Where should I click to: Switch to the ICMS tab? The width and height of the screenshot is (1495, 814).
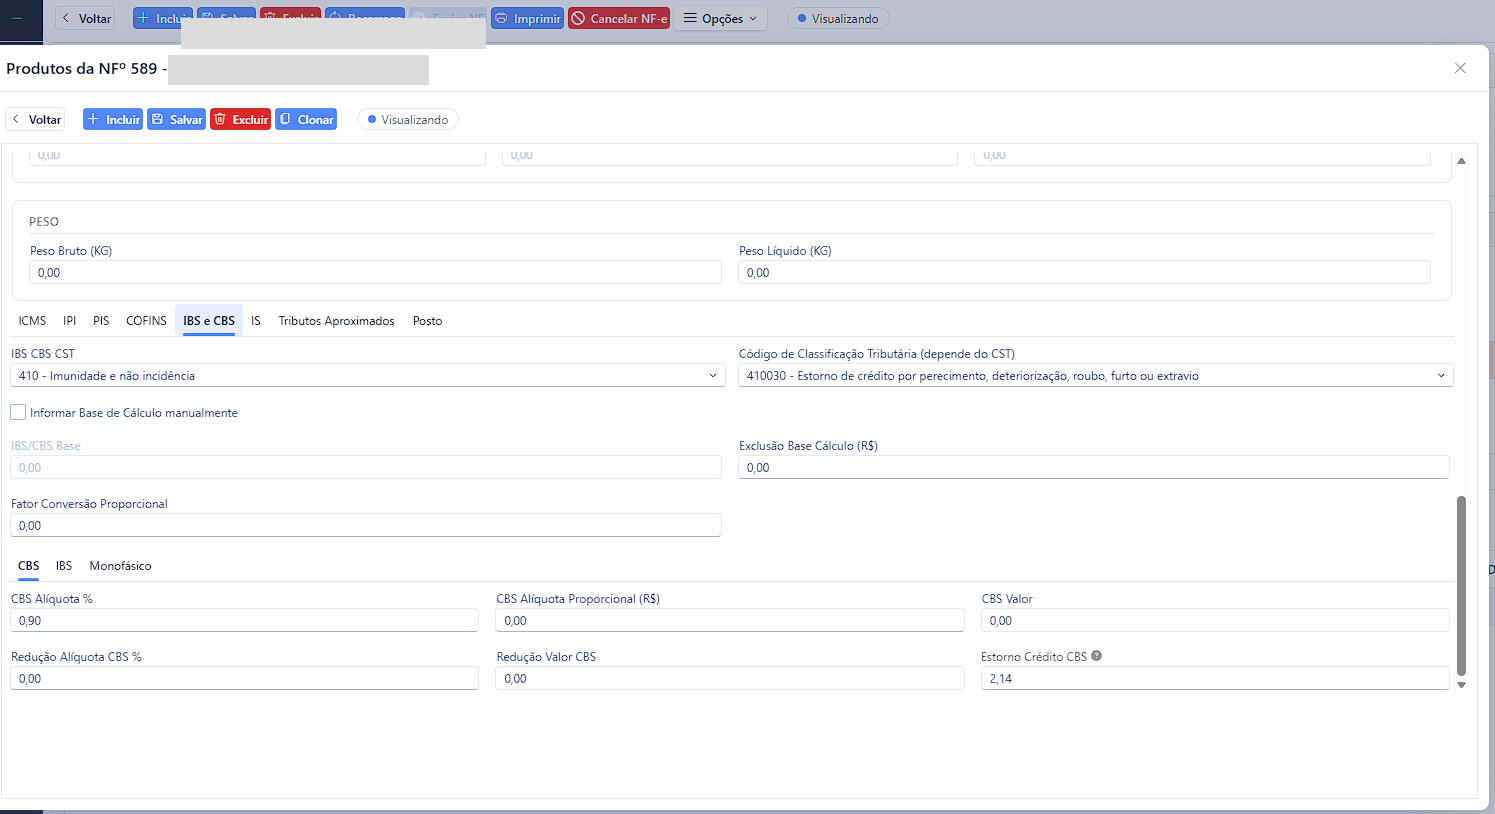coord(32,321)
